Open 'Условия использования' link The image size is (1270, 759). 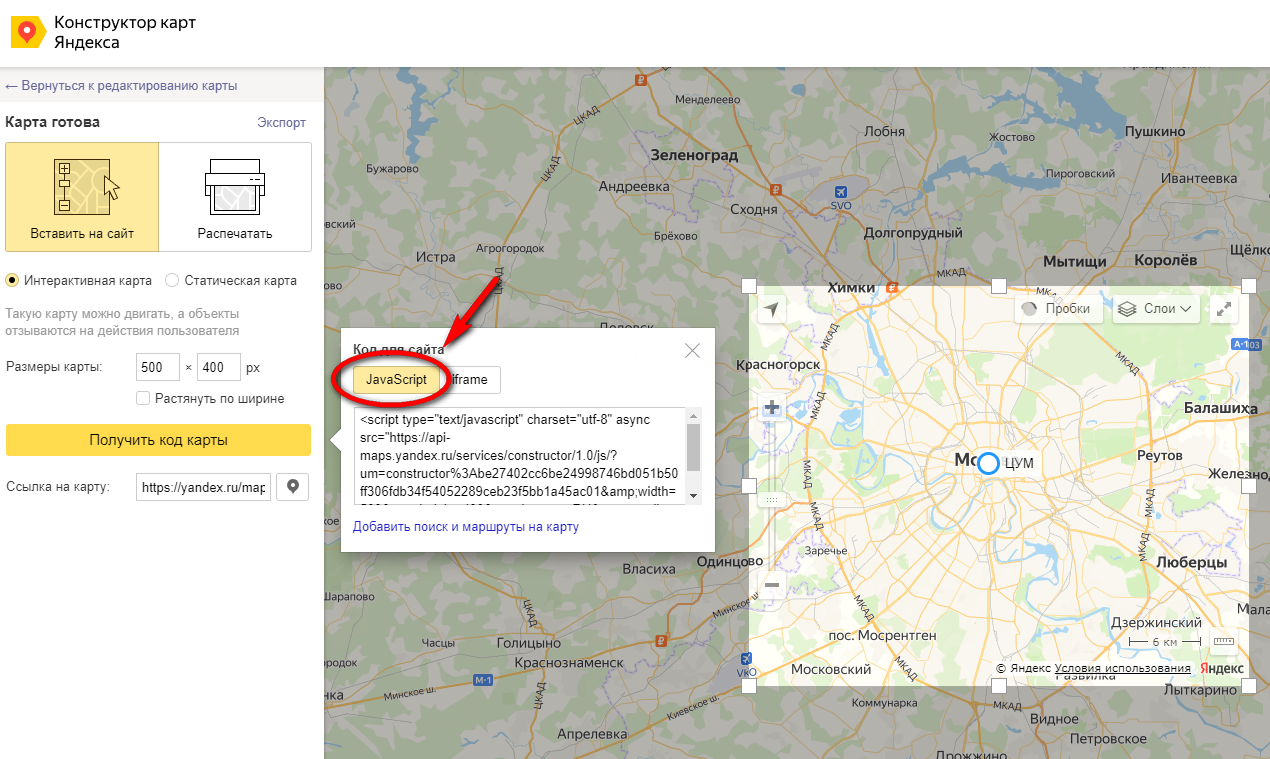point(1122,668)
